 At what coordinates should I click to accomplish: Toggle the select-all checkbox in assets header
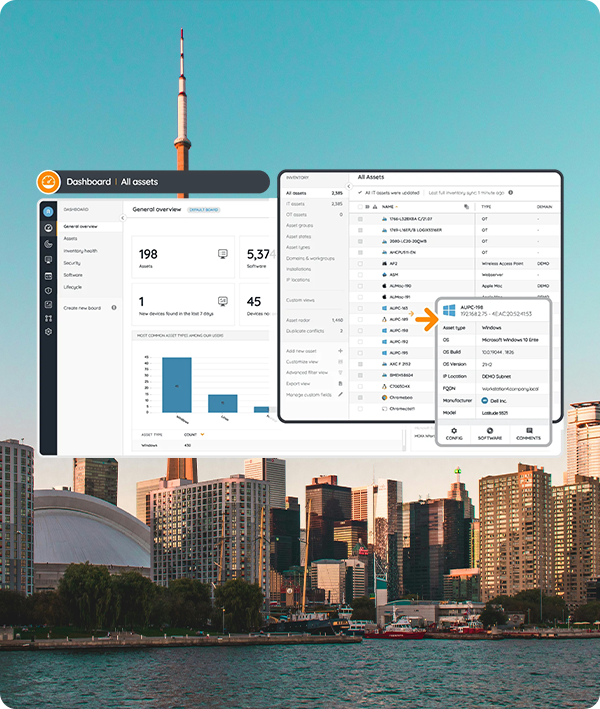(360, 206)
